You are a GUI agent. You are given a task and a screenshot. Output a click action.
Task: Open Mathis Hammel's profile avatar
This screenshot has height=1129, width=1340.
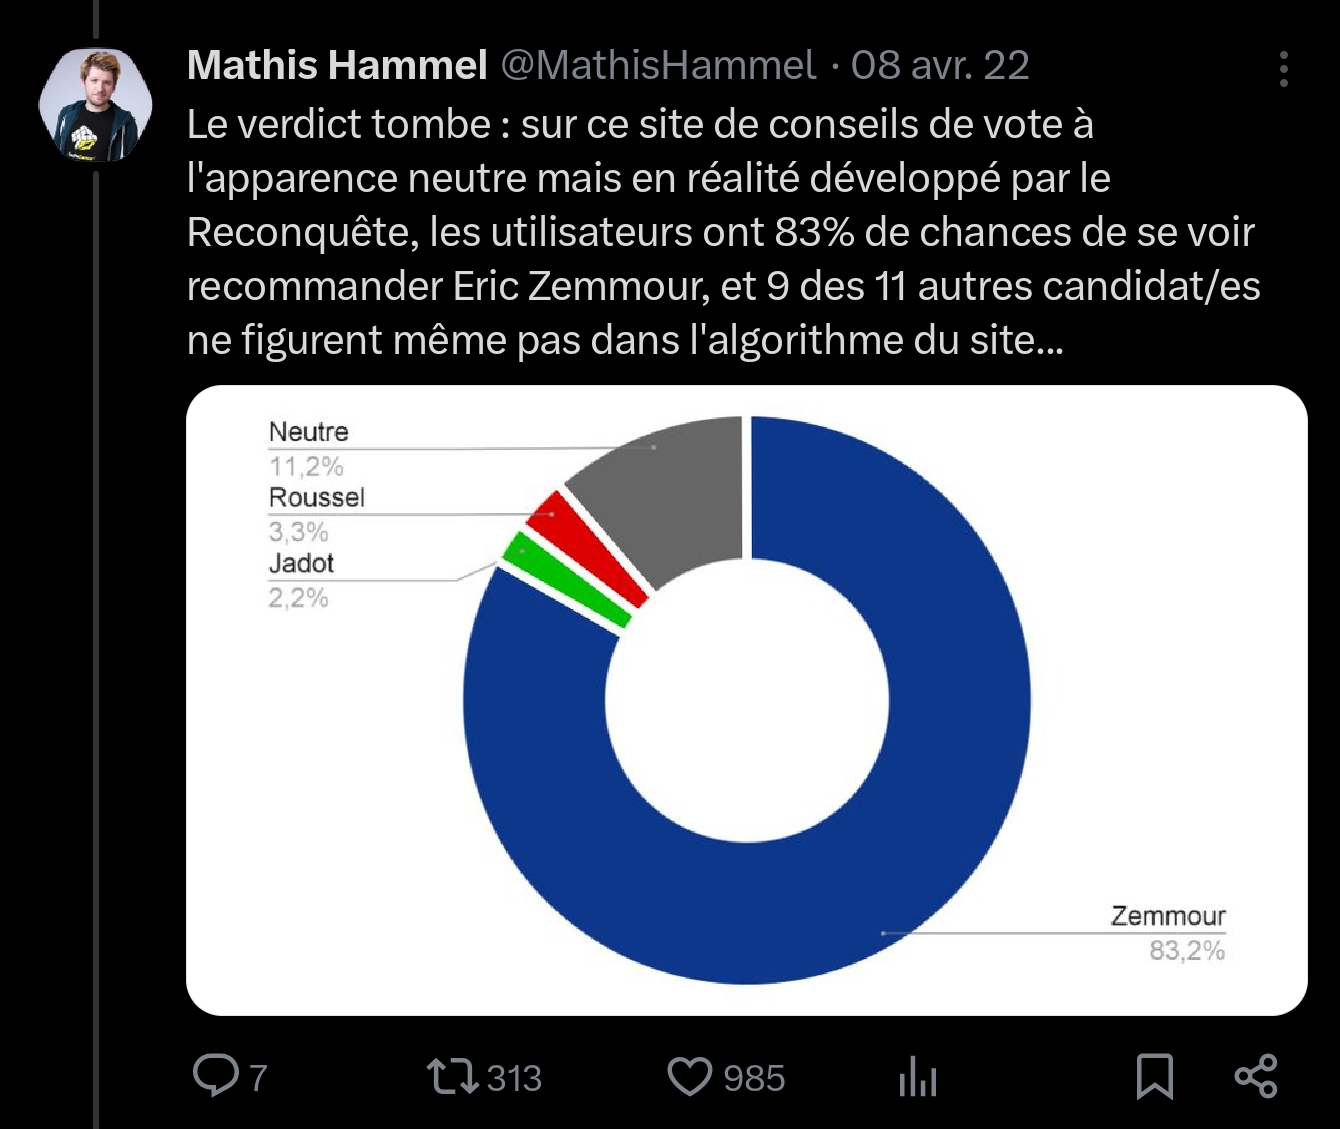click(96, 105)
